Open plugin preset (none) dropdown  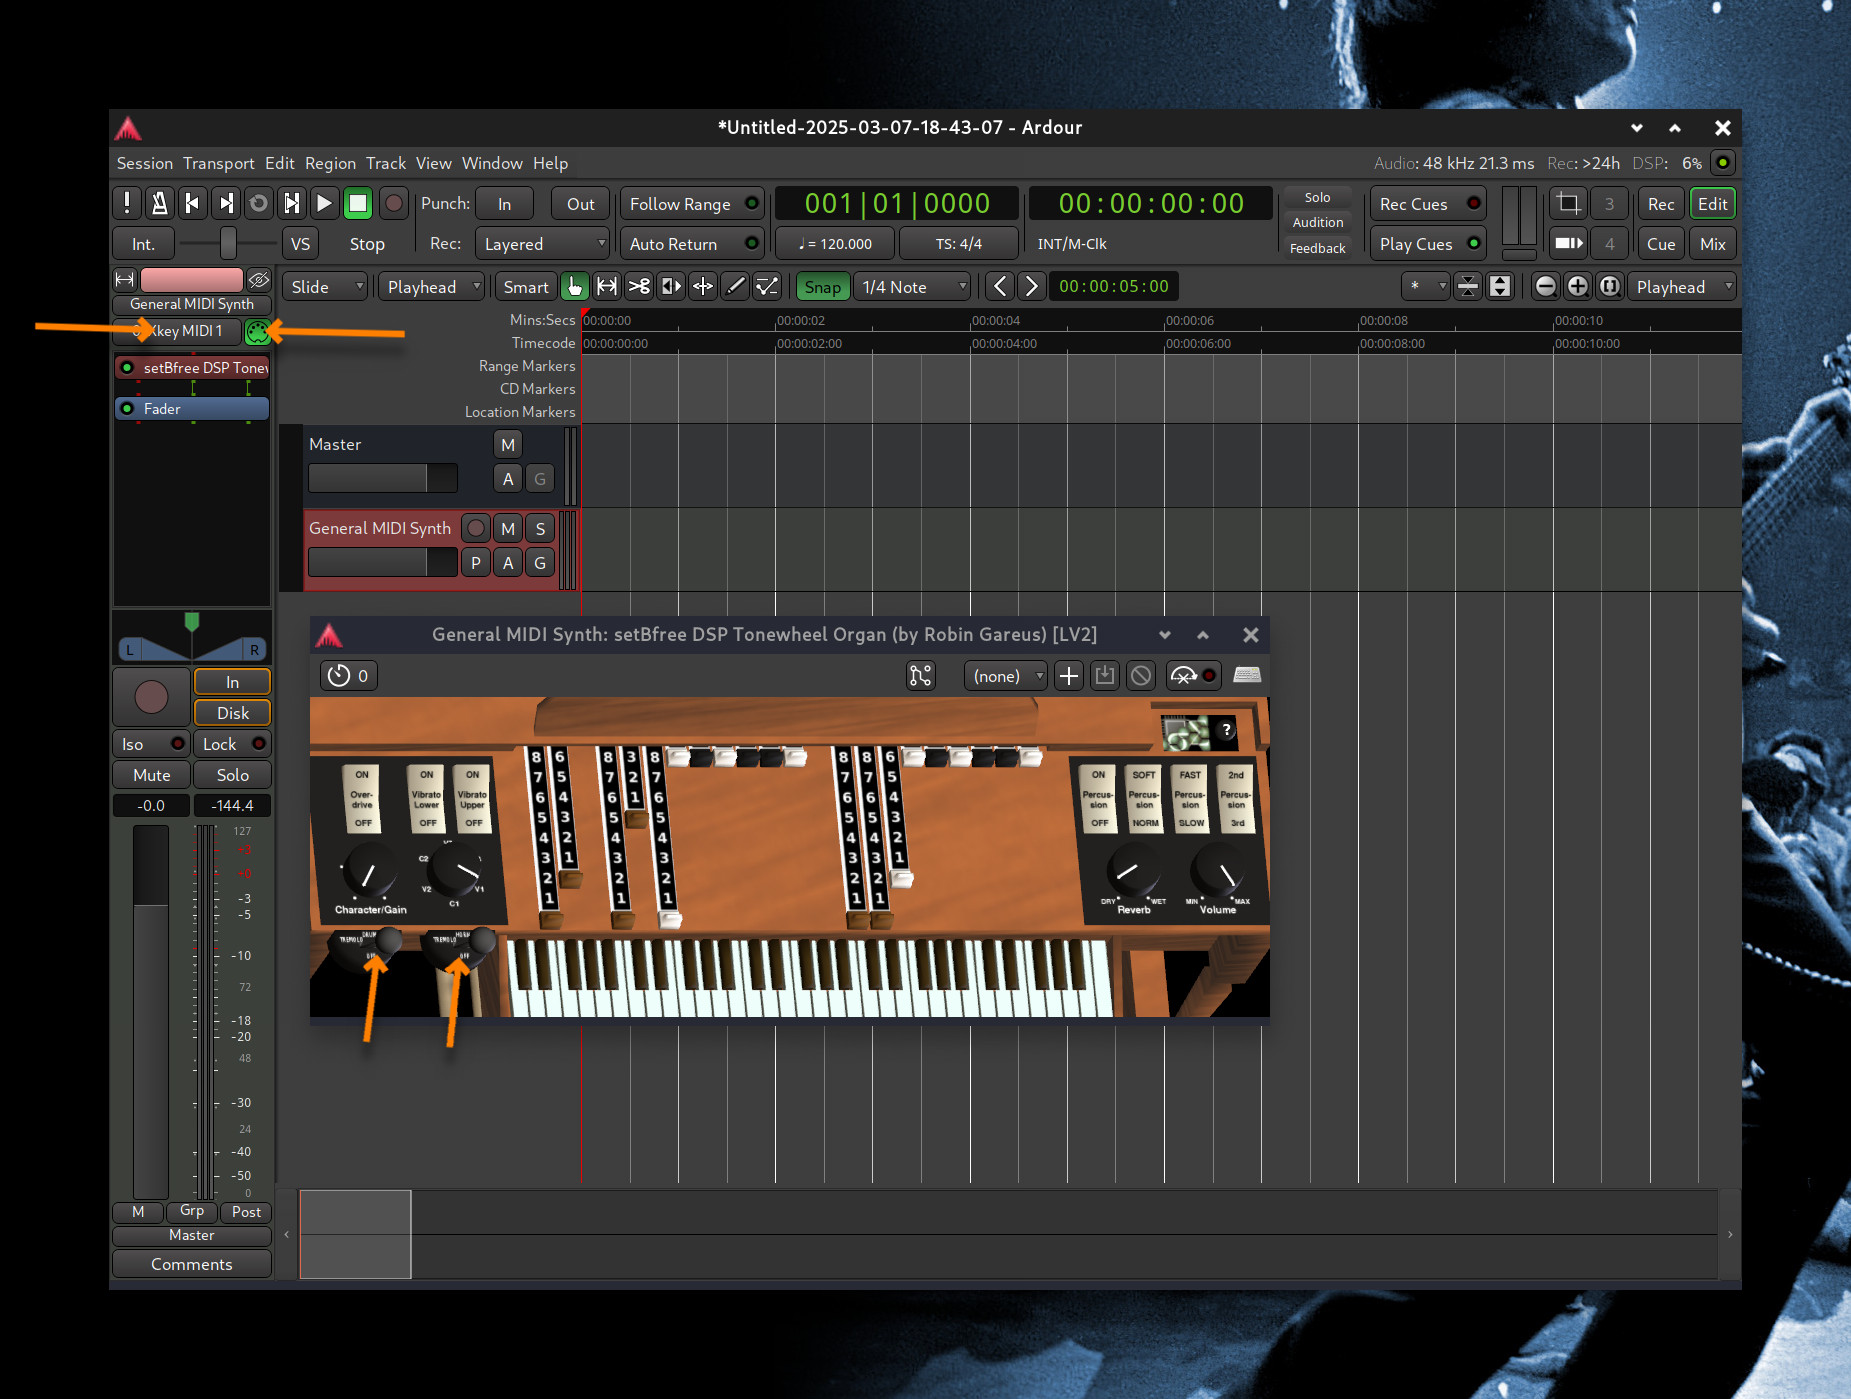click(1006, 676)
